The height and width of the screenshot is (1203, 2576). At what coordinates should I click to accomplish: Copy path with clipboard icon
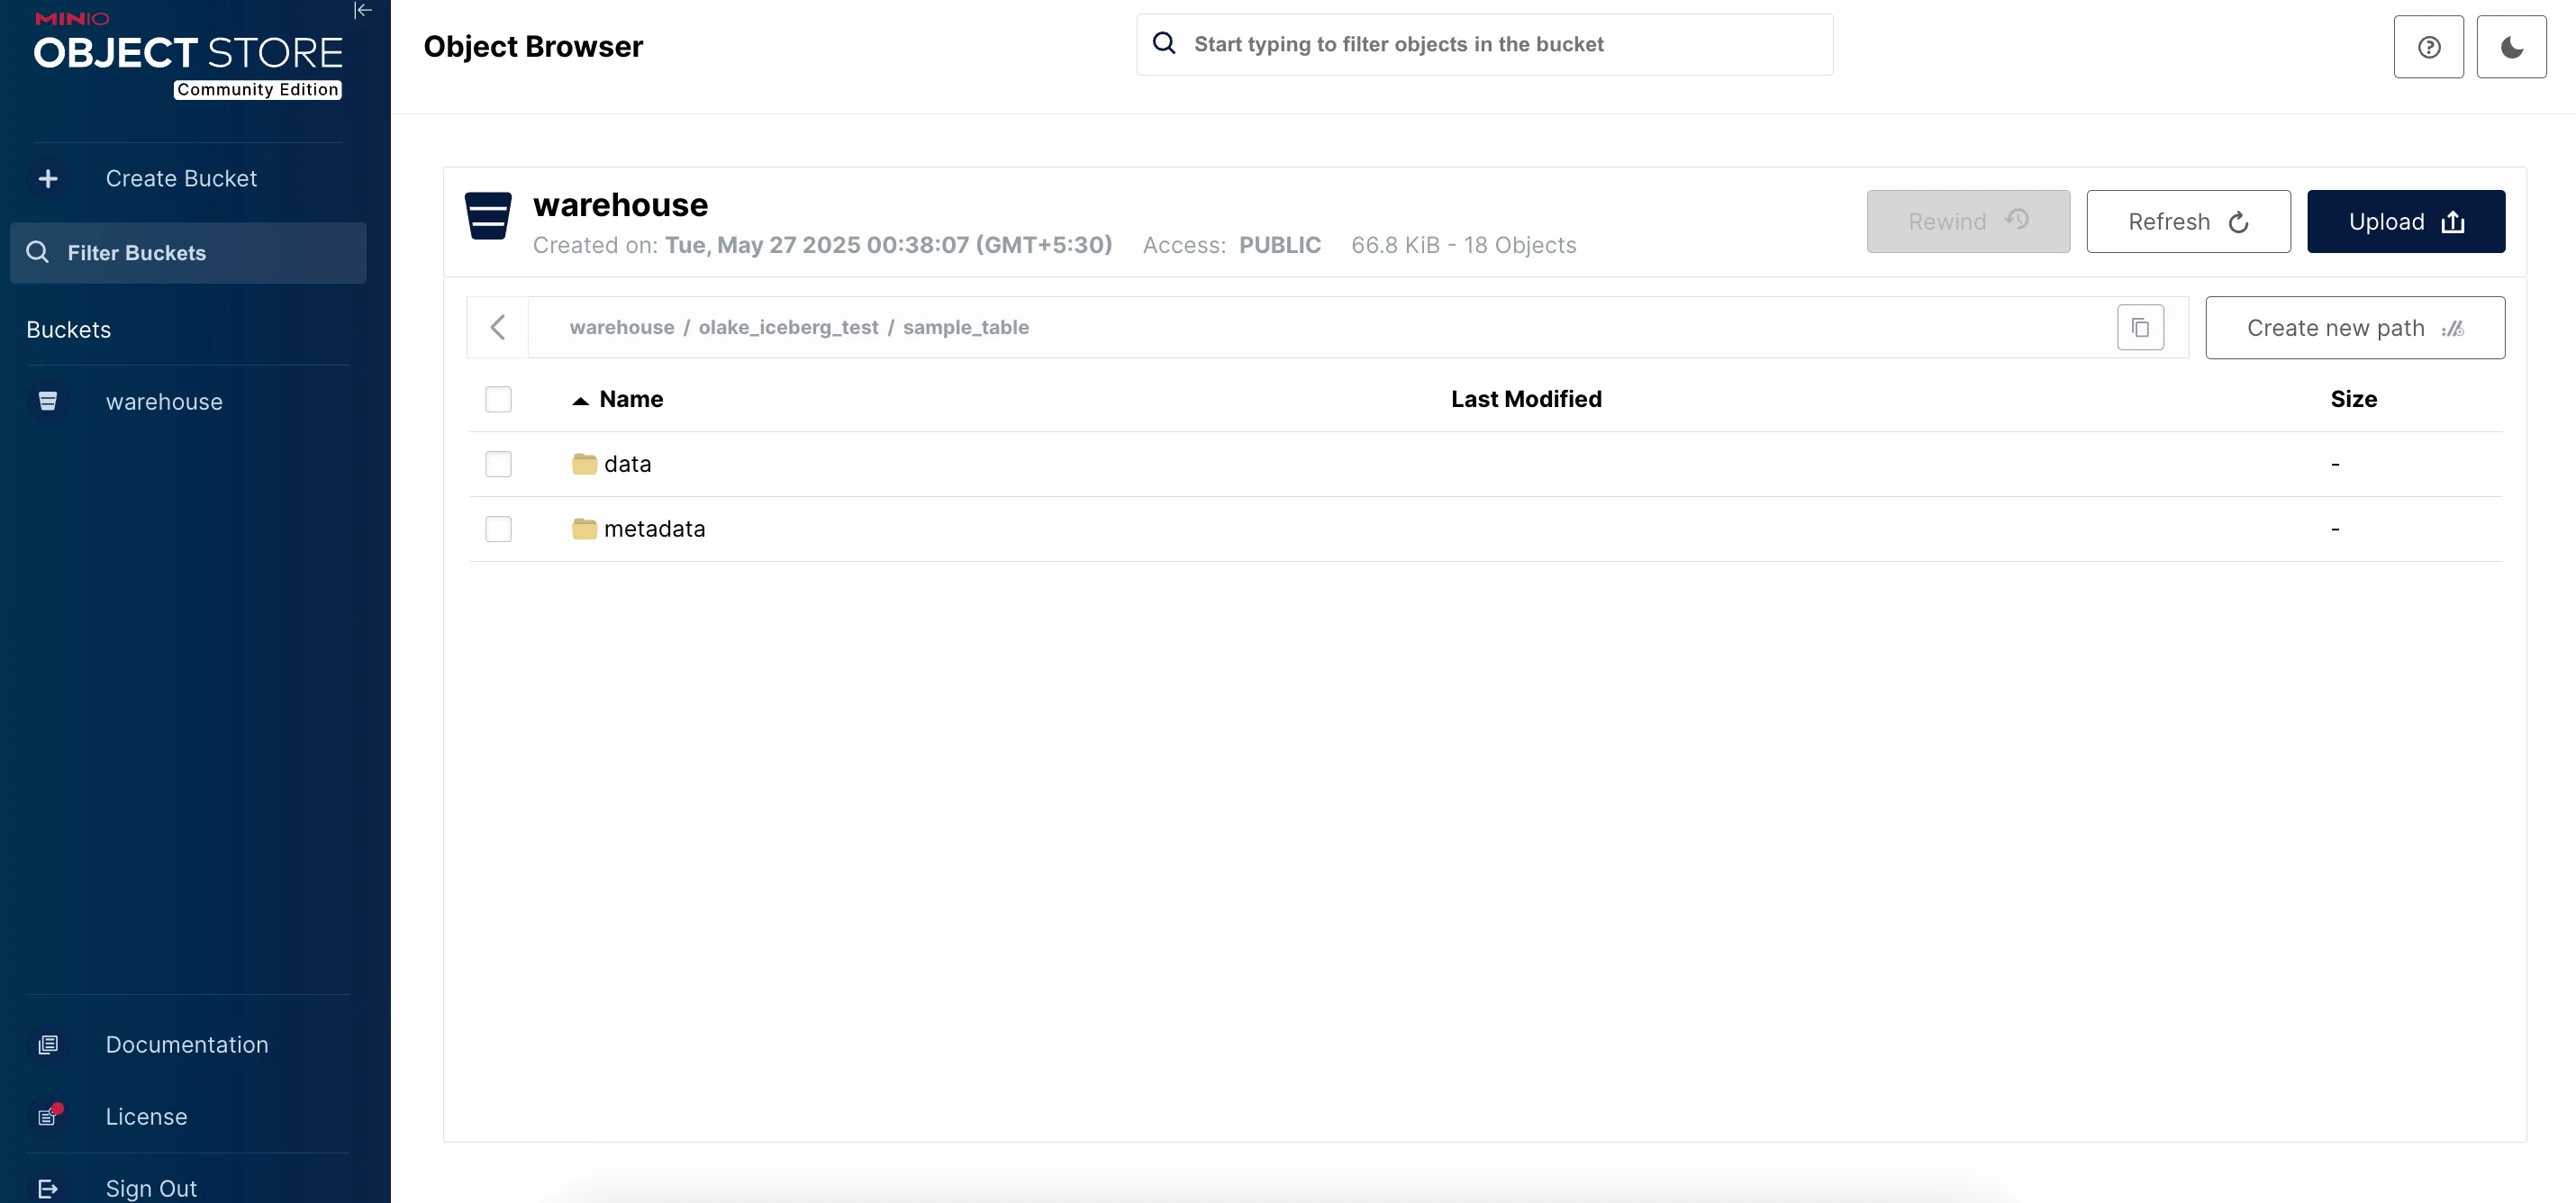2140,328
